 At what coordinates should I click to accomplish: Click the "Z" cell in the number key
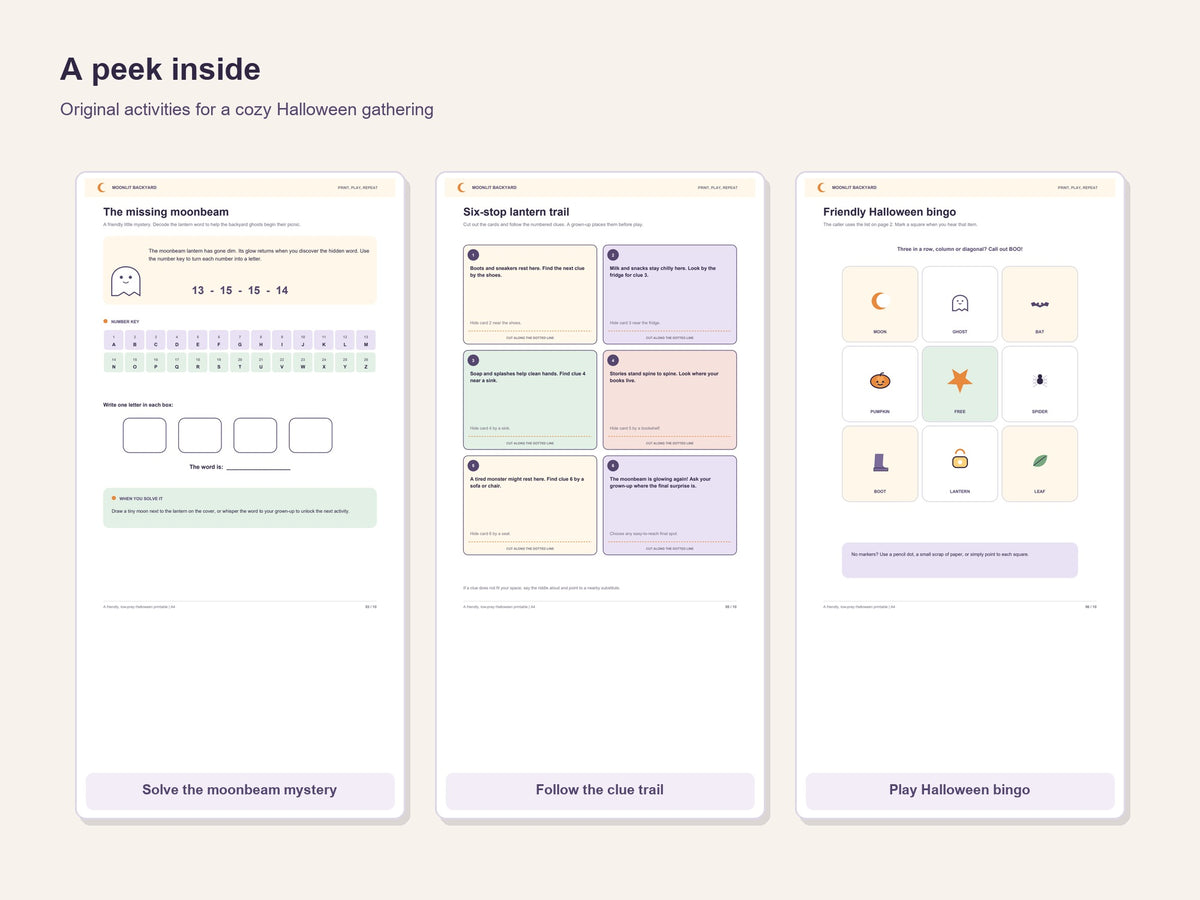point(366,363)
